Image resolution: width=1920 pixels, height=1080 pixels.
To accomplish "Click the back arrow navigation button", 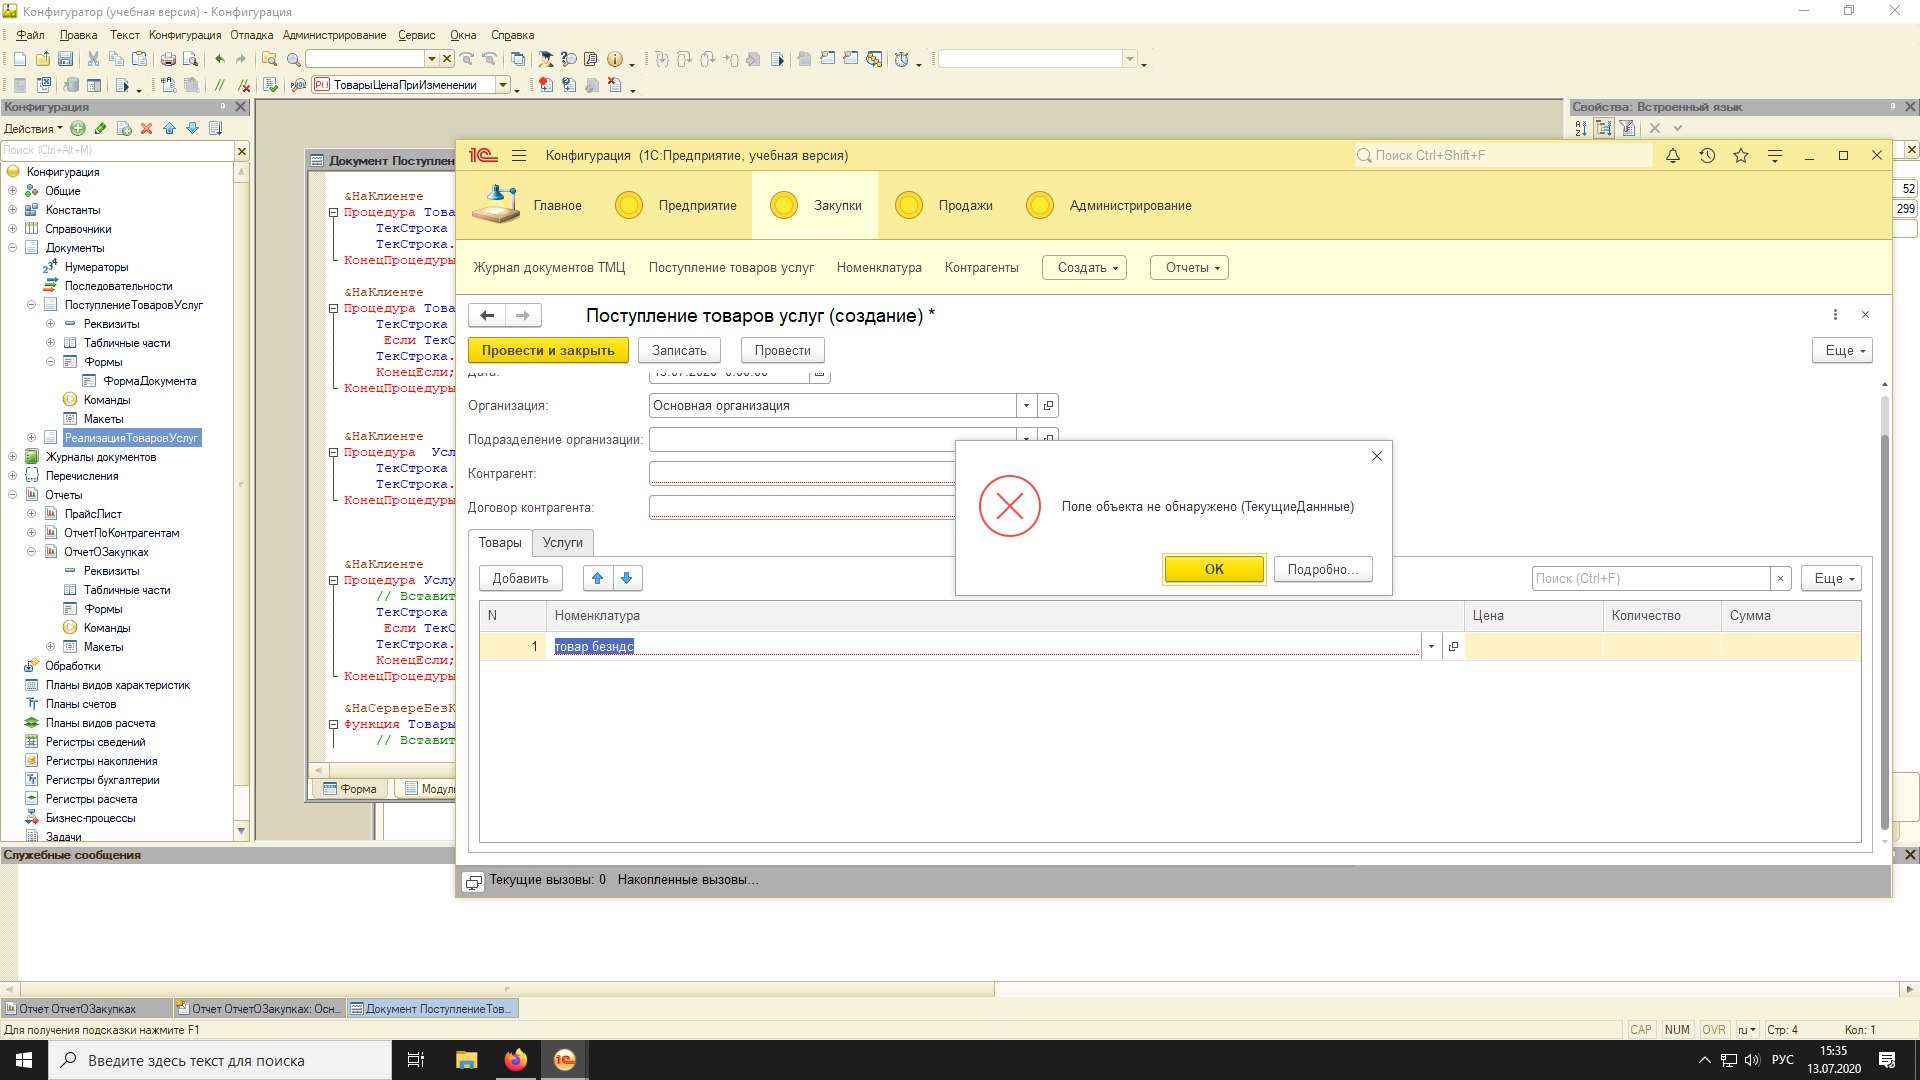I will pyautogui.click(x=487, y=316).
